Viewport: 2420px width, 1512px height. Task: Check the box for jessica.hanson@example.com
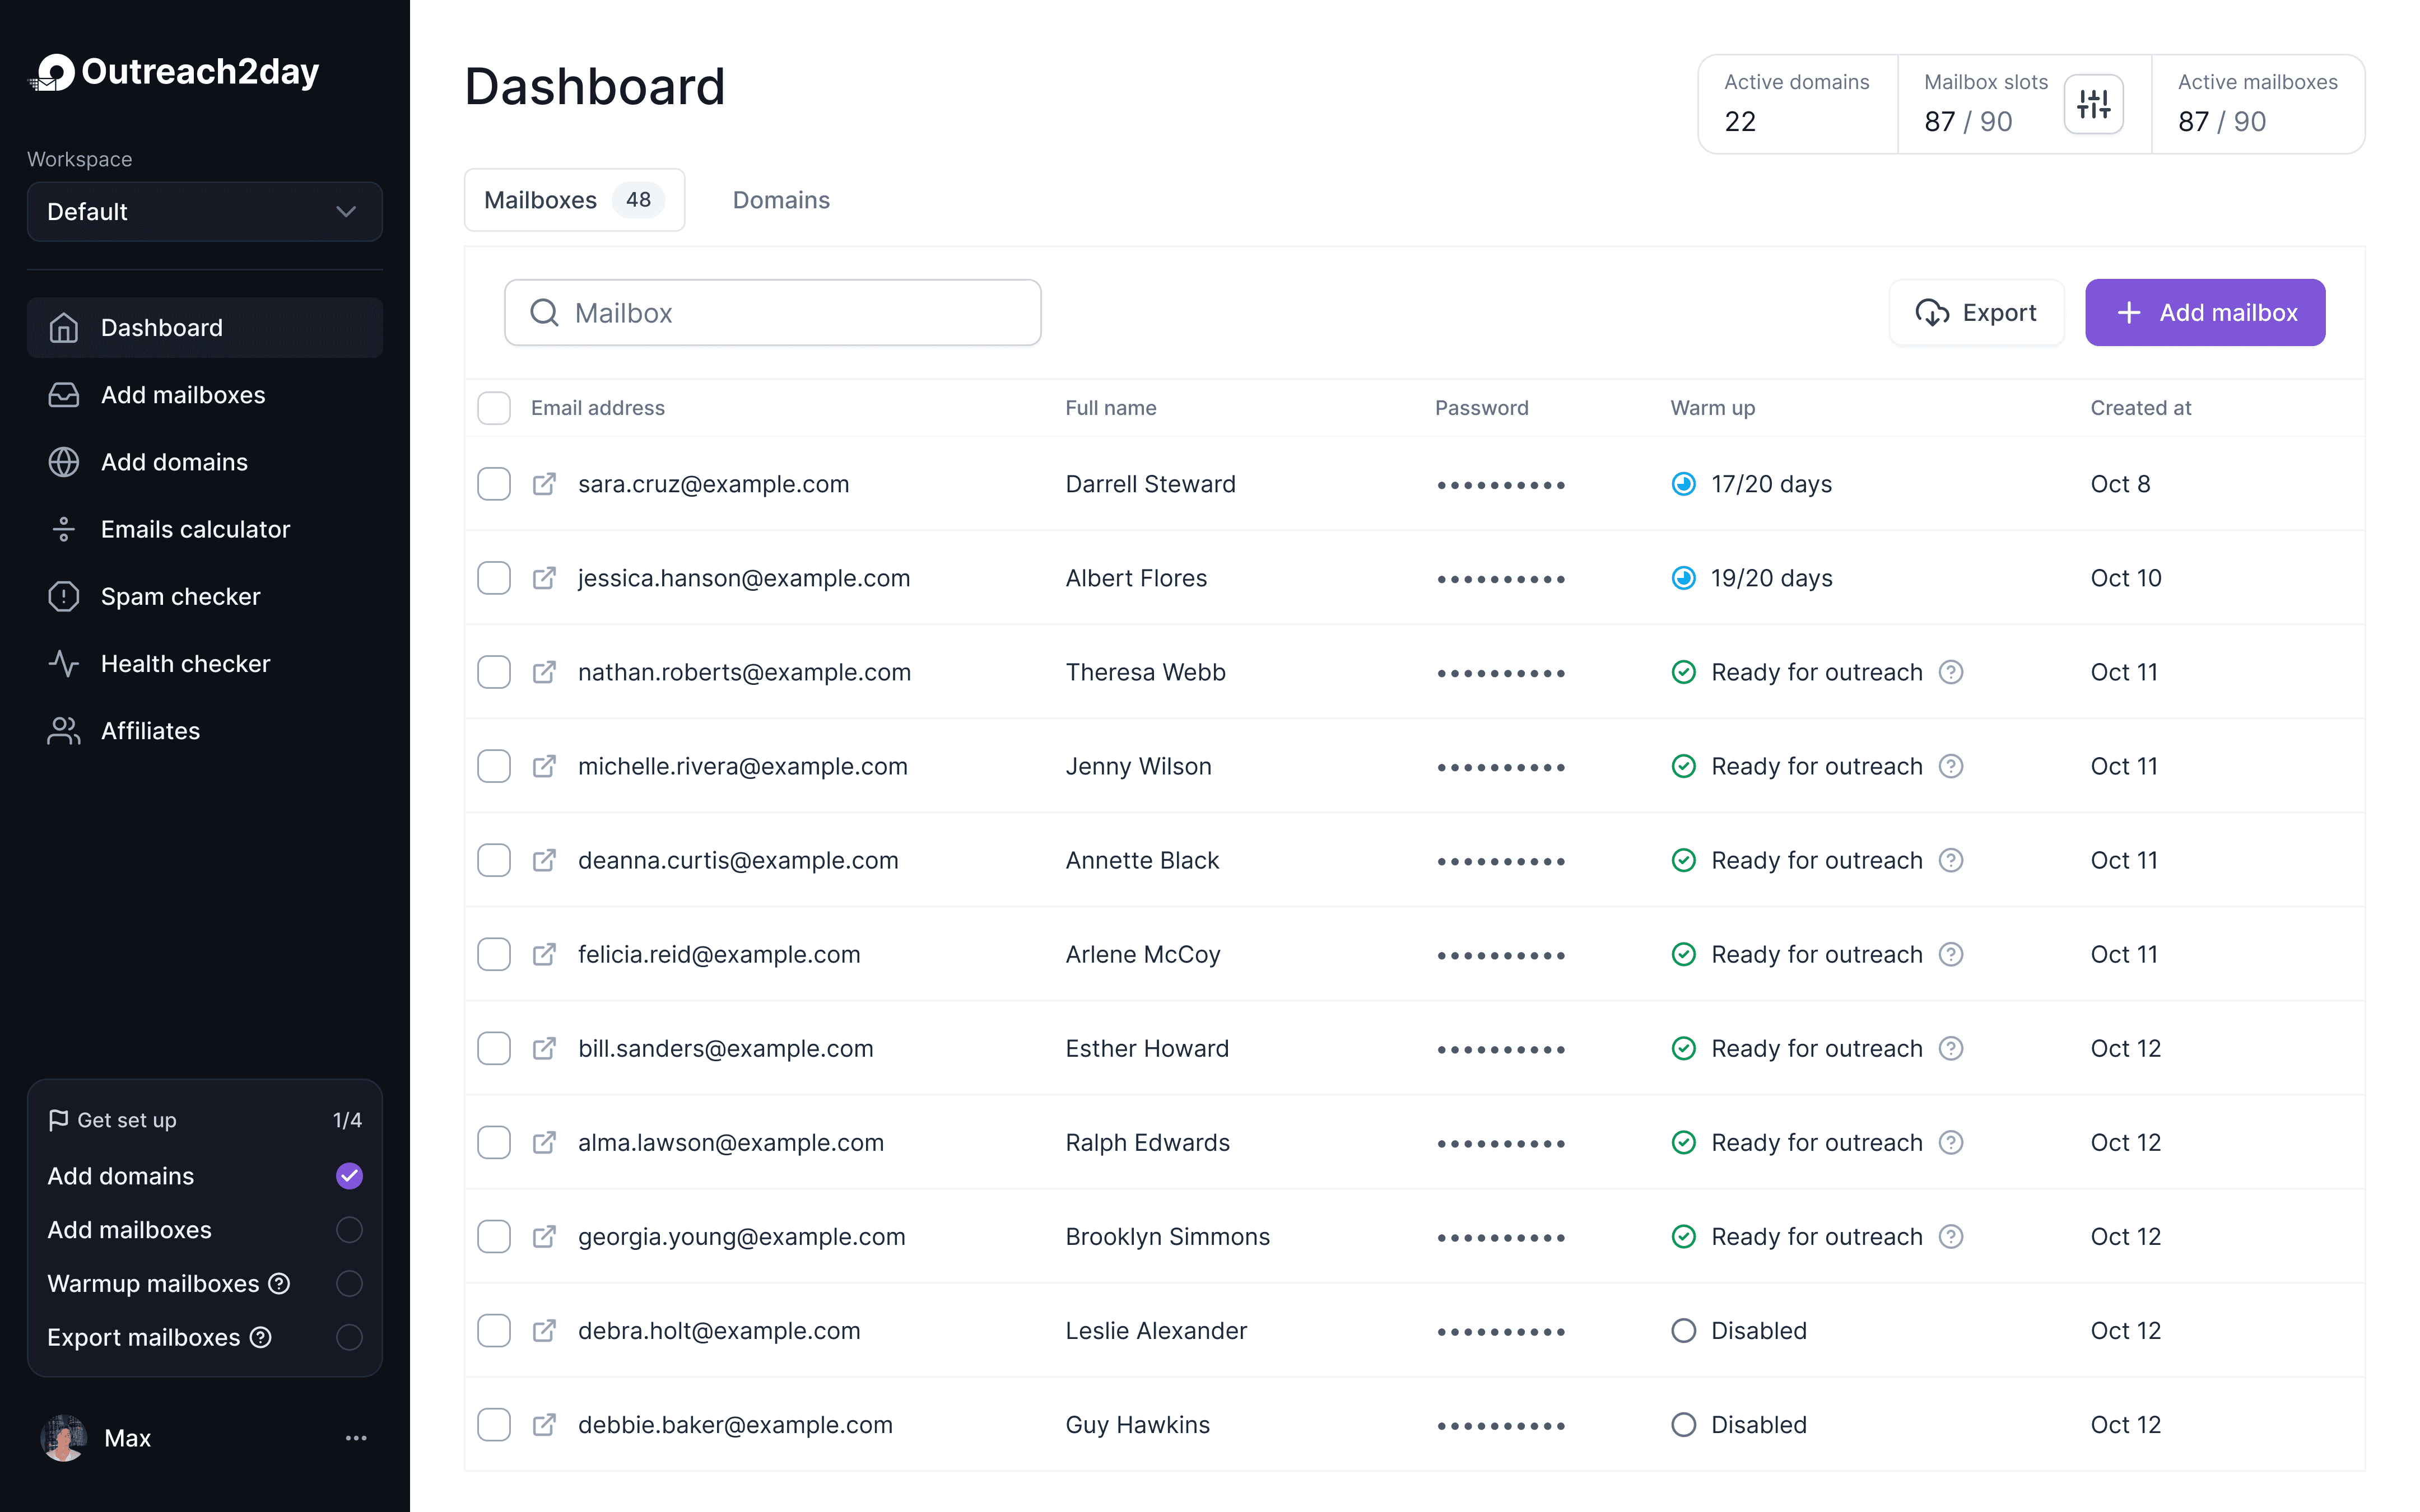494,578
